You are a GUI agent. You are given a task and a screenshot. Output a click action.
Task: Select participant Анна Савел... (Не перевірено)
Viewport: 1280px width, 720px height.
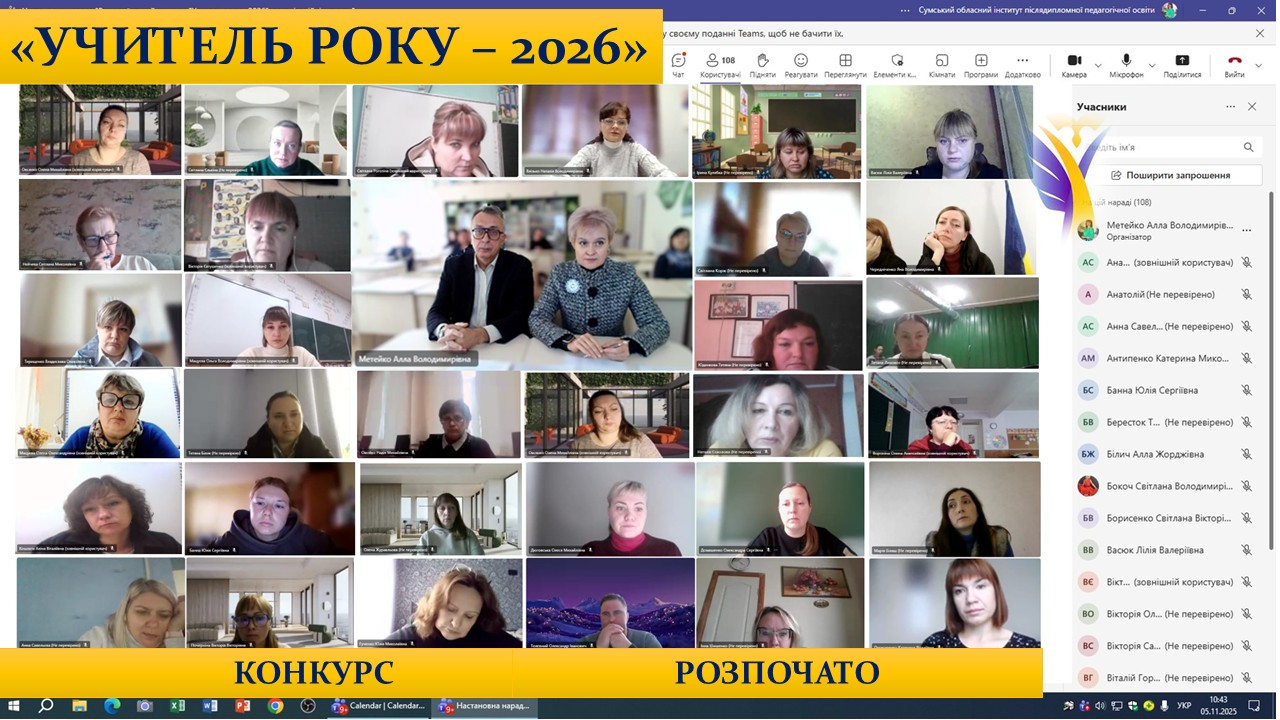1167,326
